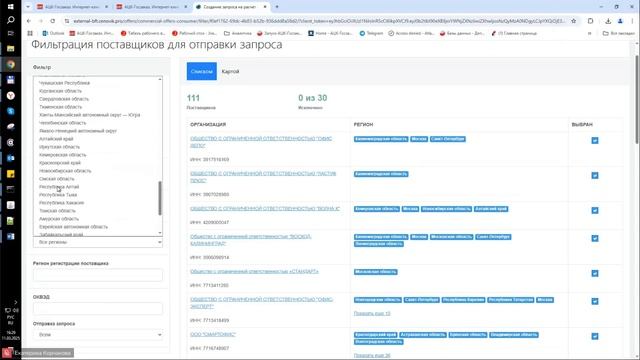Open Outlook from the taskbar
640x360 pixels.
[x=11, y=158]
